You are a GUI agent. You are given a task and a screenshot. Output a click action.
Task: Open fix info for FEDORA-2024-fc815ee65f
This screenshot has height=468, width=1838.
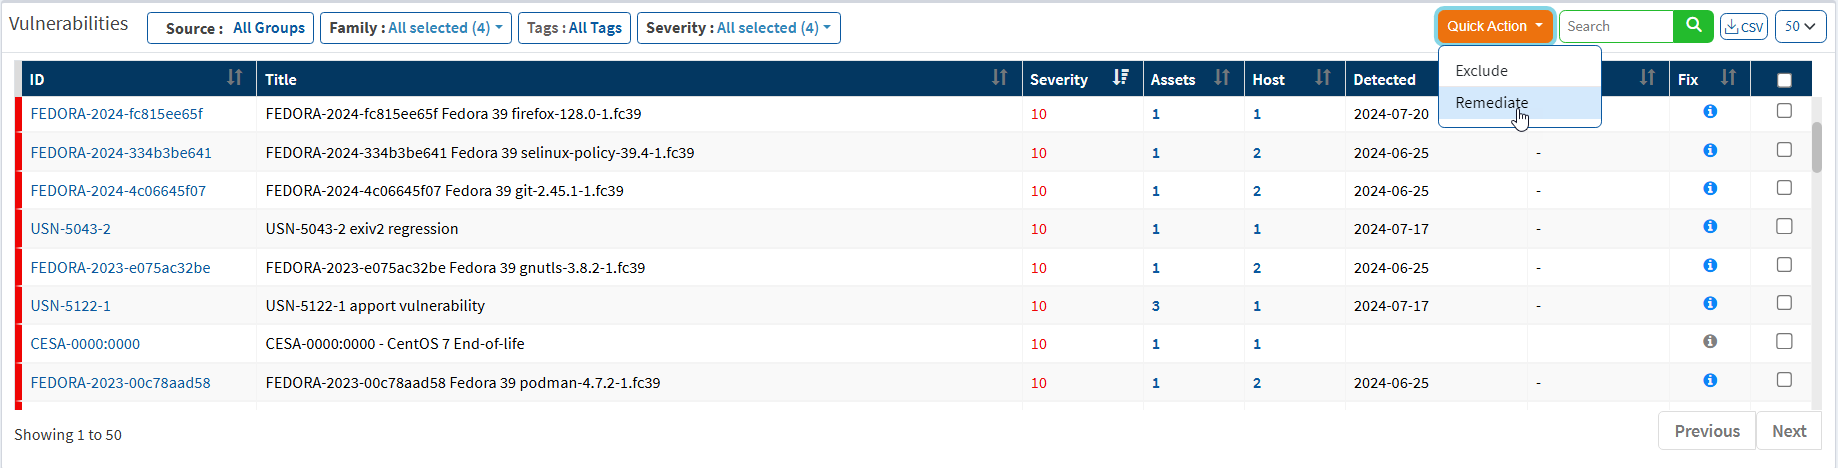(x=1710, y=112)
